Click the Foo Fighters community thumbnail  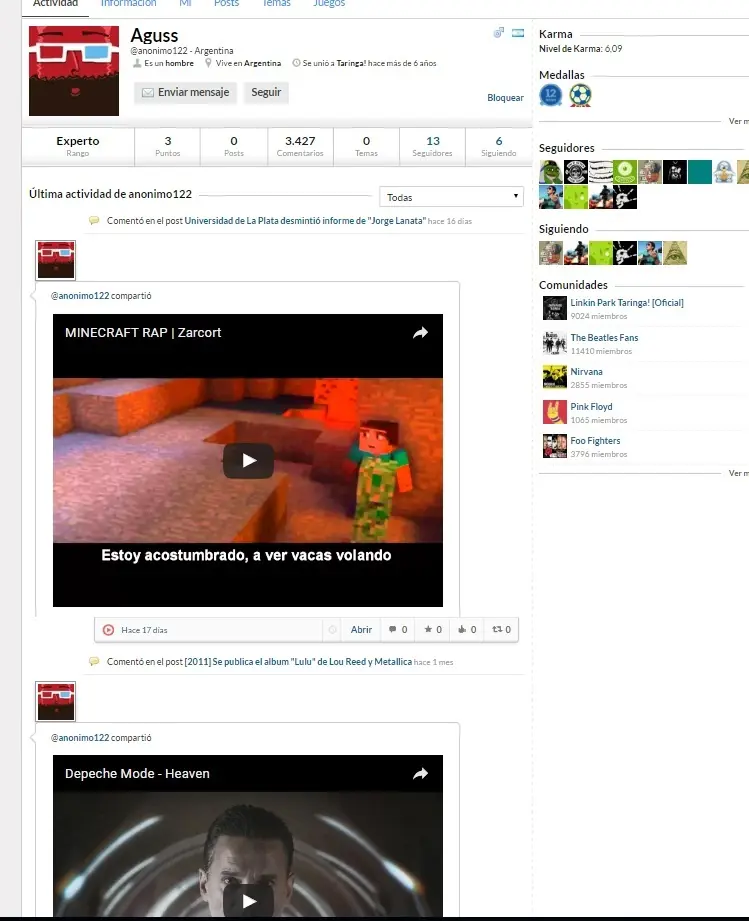[x=555, y=446]
